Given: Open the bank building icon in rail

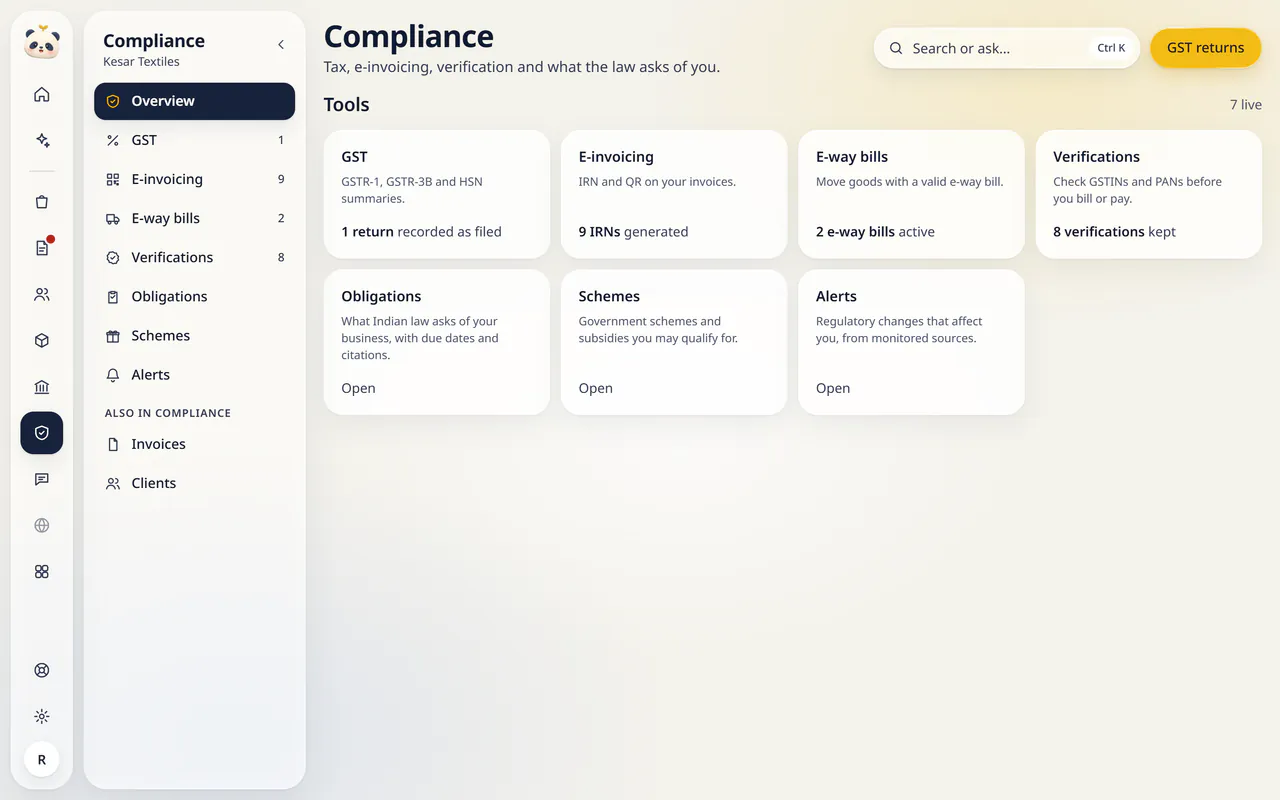Looking at the screenshot, I should pos(42,387).
